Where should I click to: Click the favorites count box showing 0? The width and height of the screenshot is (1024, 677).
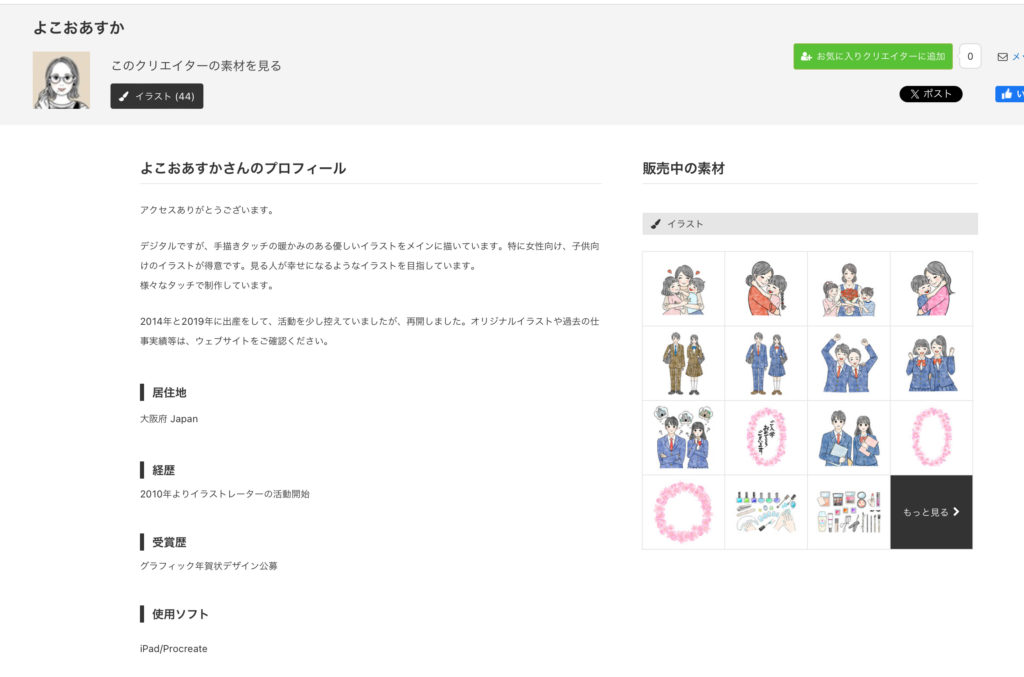click(x=969, y=56)
